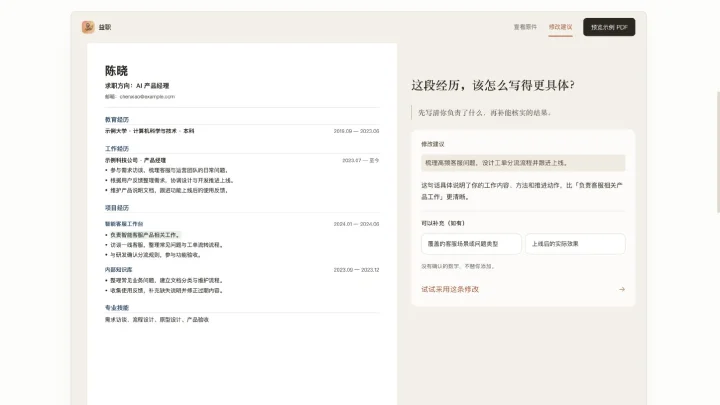Viewport: 720px width, 405px height.
Task: Click the 示例科技公司 · 产品经理 entry
Action: point(135,160)
